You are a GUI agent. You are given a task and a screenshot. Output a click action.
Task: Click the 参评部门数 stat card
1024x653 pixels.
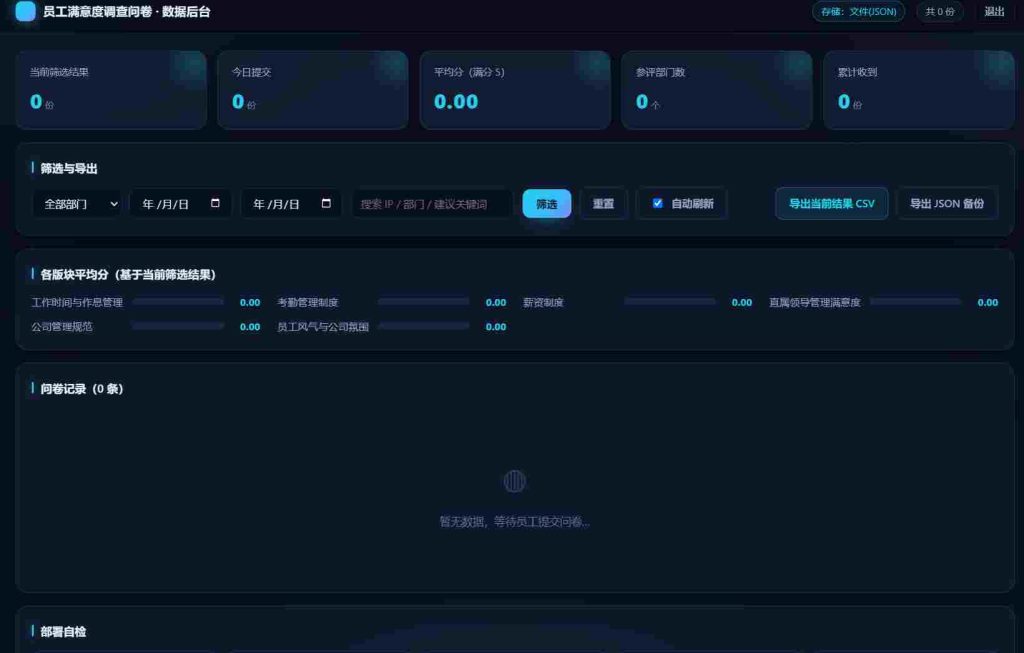click(717, 89)
